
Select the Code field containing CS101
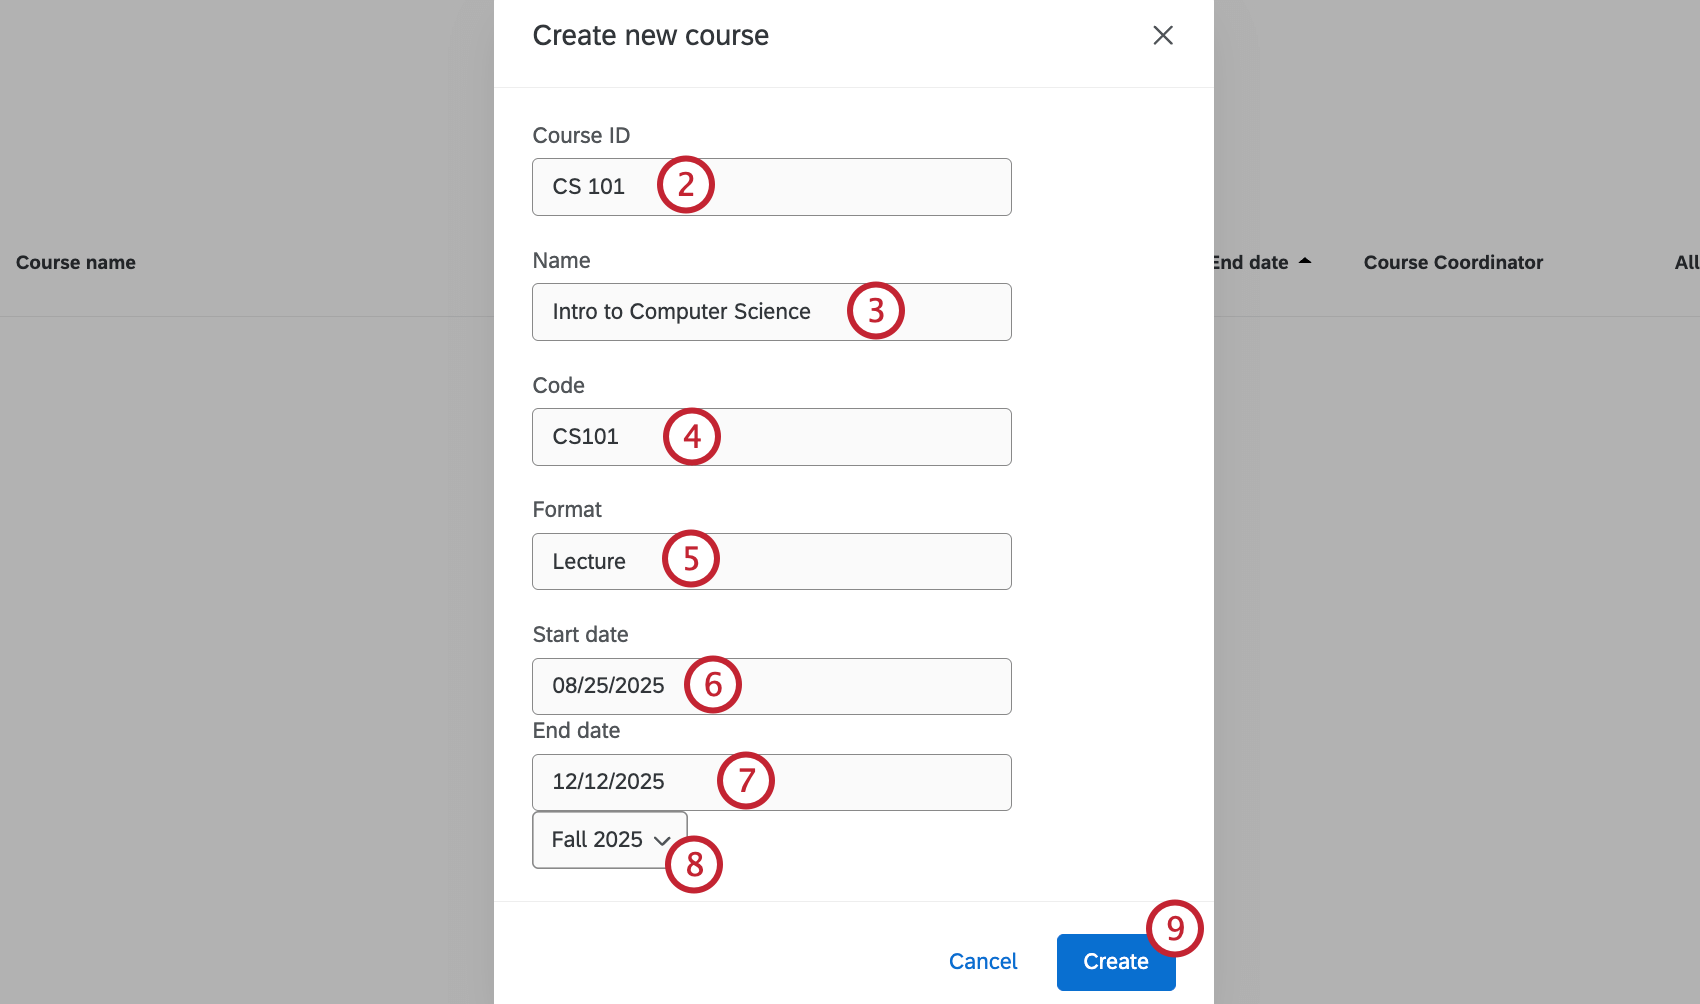[600, 436]
